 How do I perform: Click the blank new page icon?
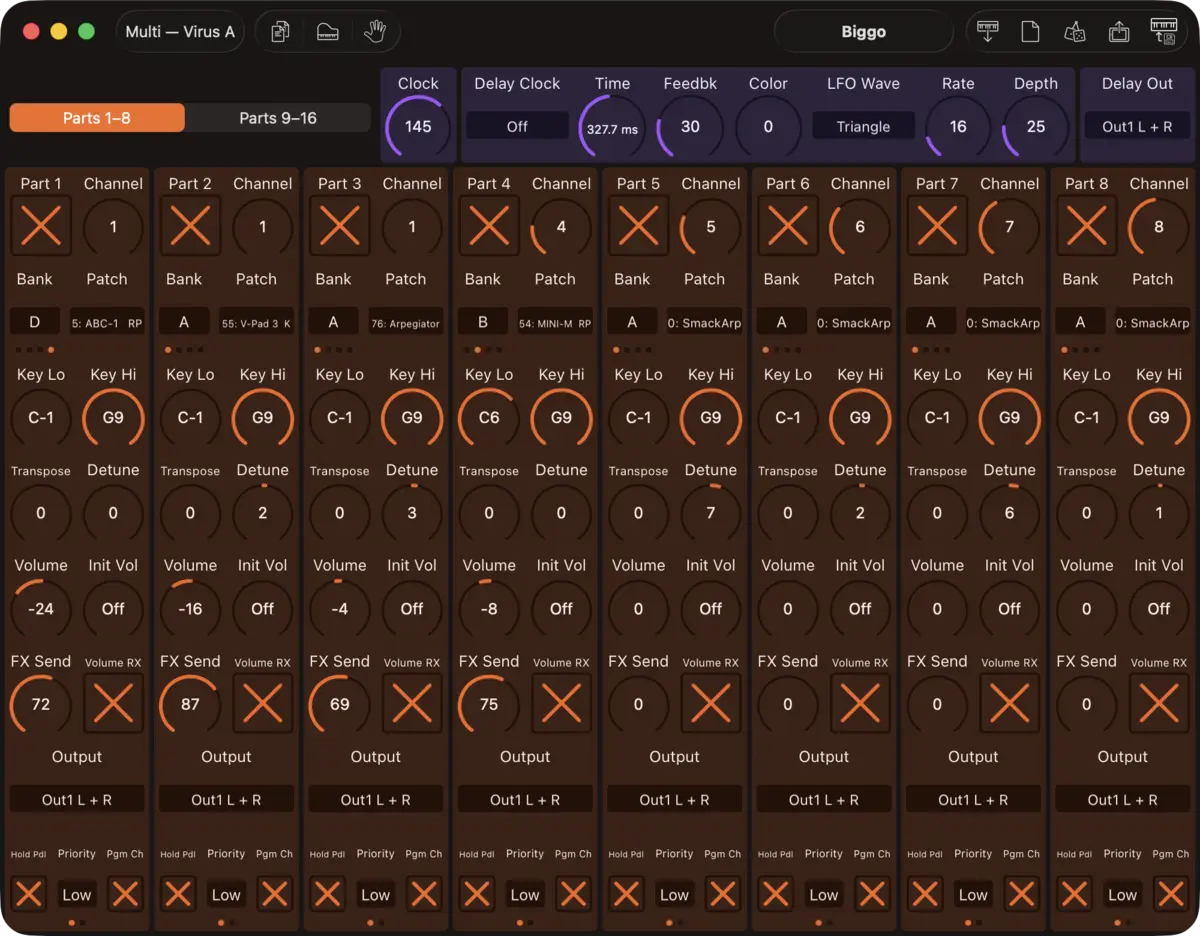point(1030,32)
